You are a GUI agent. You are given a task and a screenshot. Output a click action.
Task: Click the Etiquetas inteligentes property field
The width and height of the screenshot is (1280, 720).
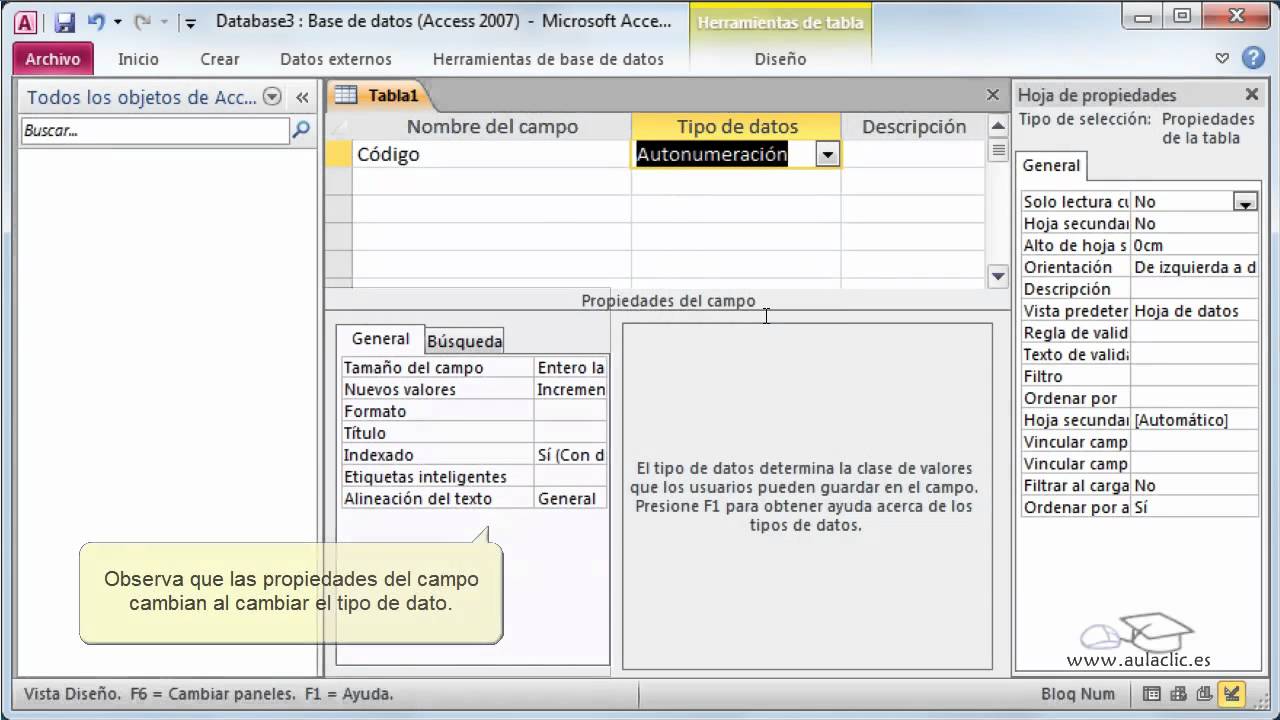pos(570,478)
